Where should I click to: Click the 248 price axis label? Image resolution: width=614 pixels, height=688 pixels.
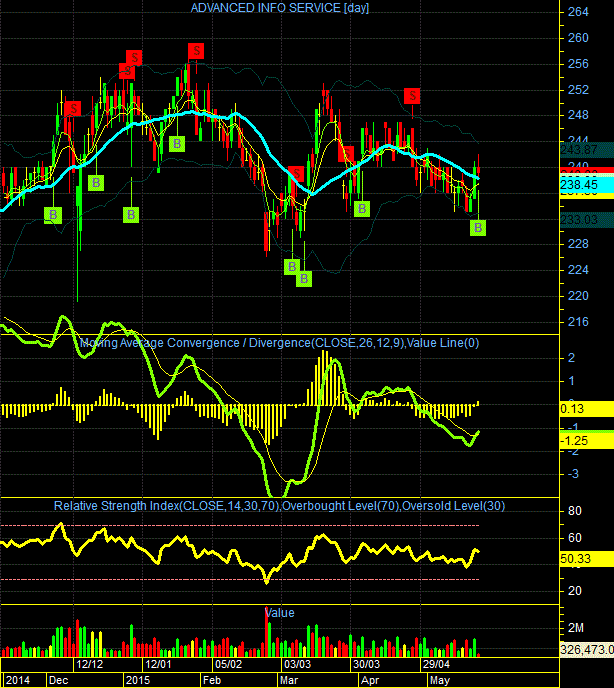pyautogui.click(x=578, y=115)
